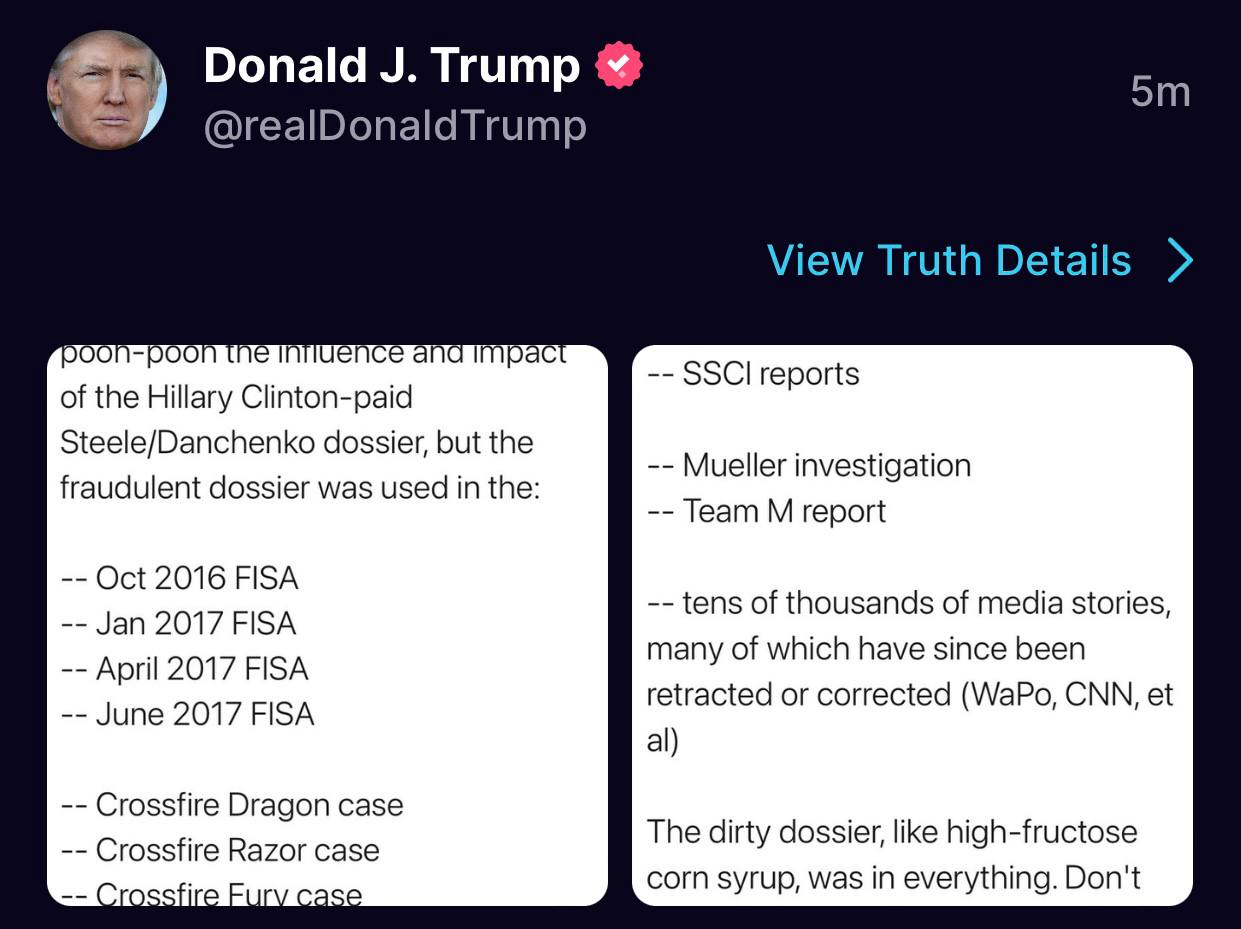Screen dimensions: 1241x929
Task: Click the Mueller investigation line
Action: (809, 465)
